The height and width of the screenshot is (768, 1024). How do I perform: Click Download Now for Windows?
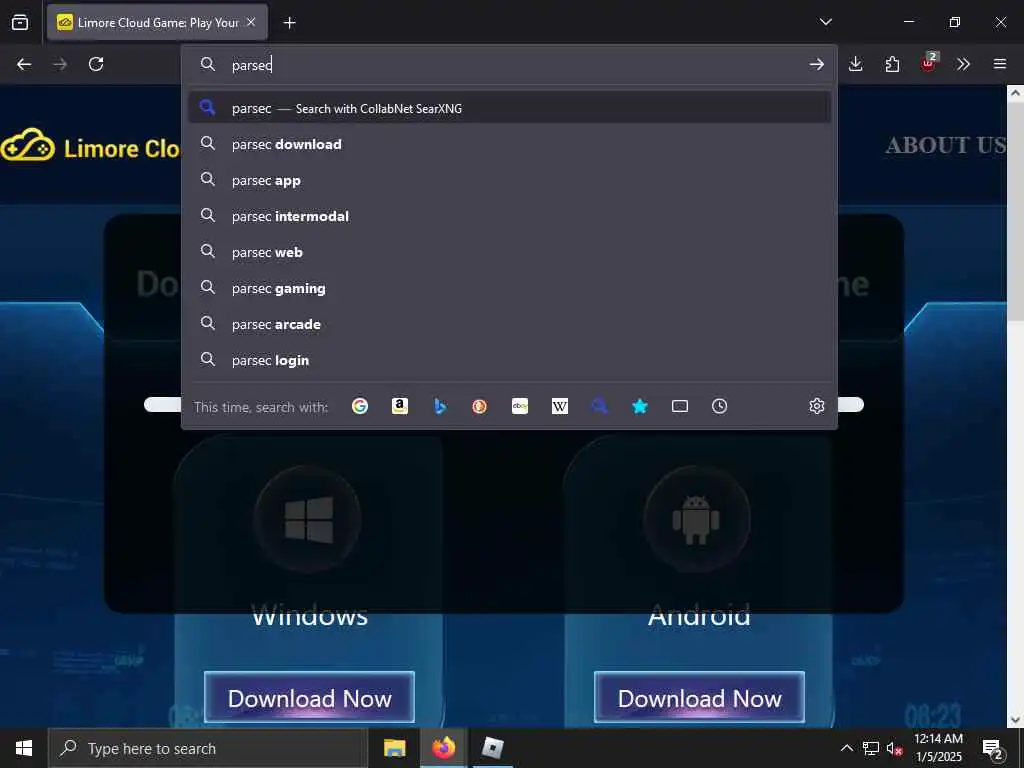tap(310, 697)
